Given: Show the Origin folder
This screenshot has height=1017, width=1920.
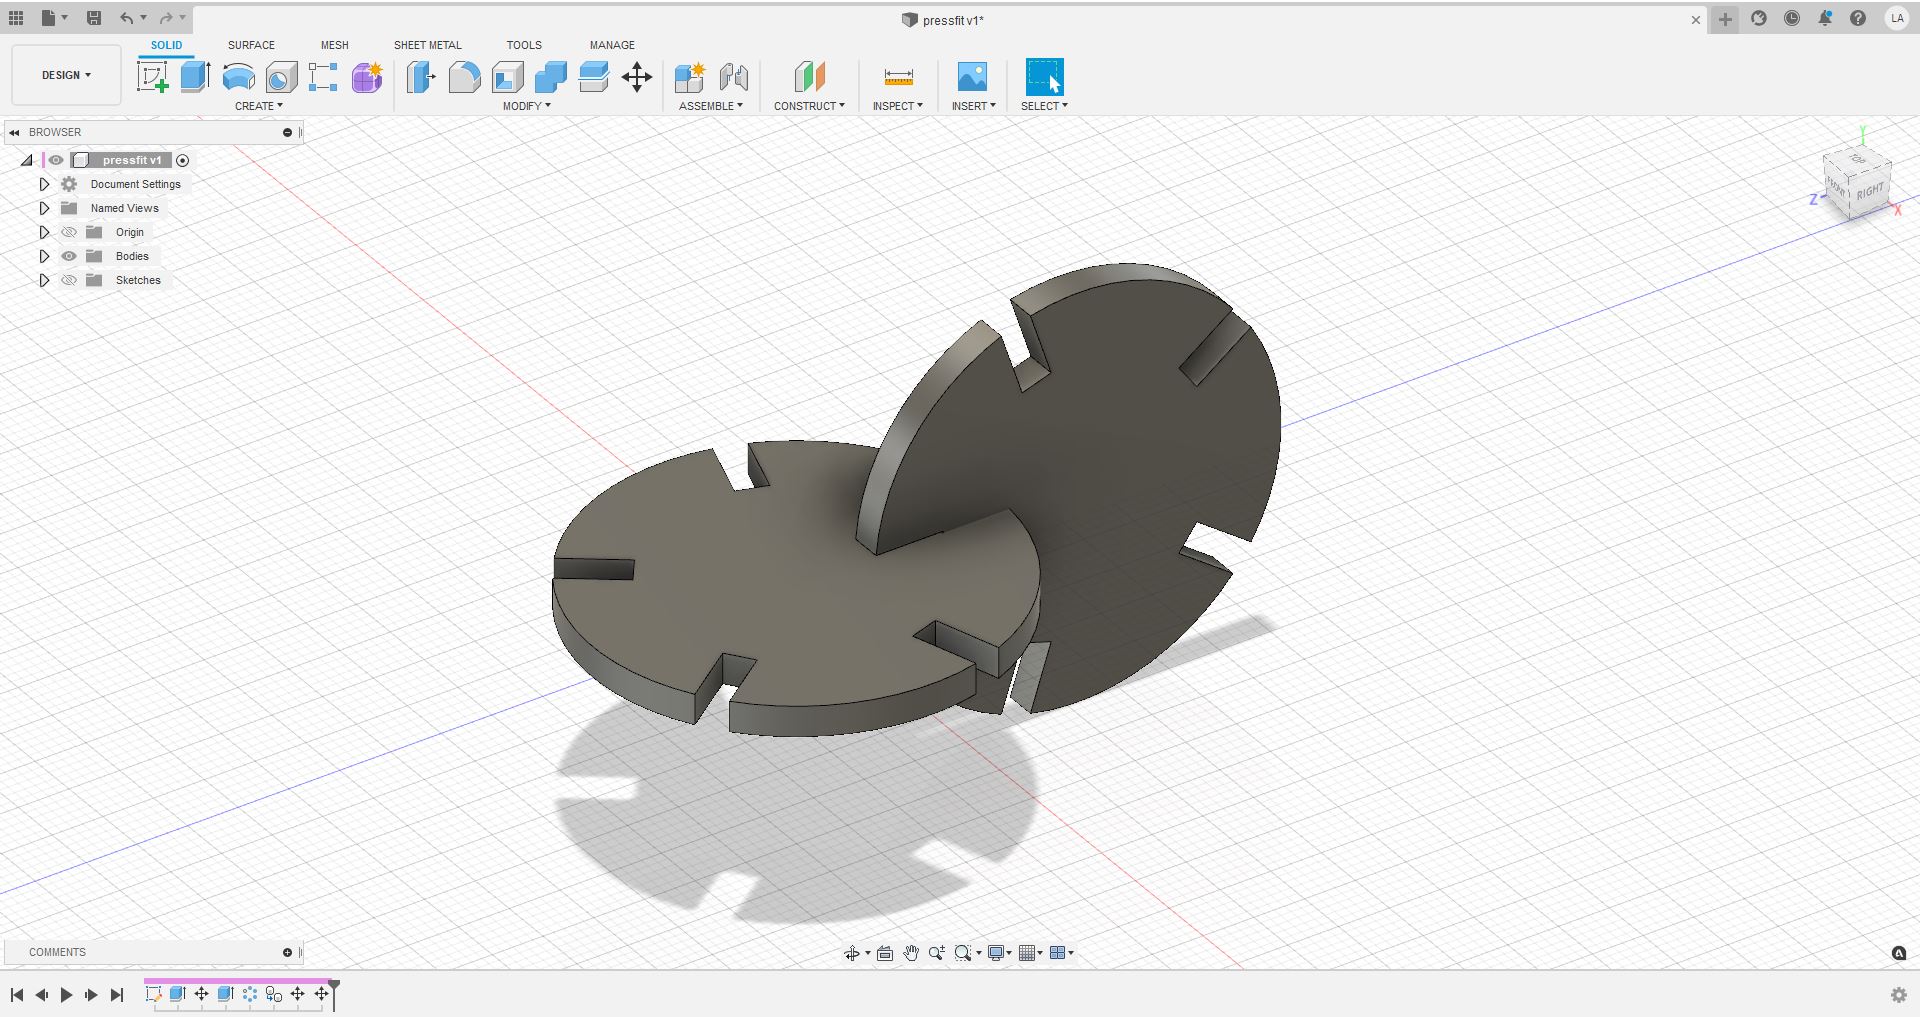Looking at the screenshot, I should pos(69,232).
